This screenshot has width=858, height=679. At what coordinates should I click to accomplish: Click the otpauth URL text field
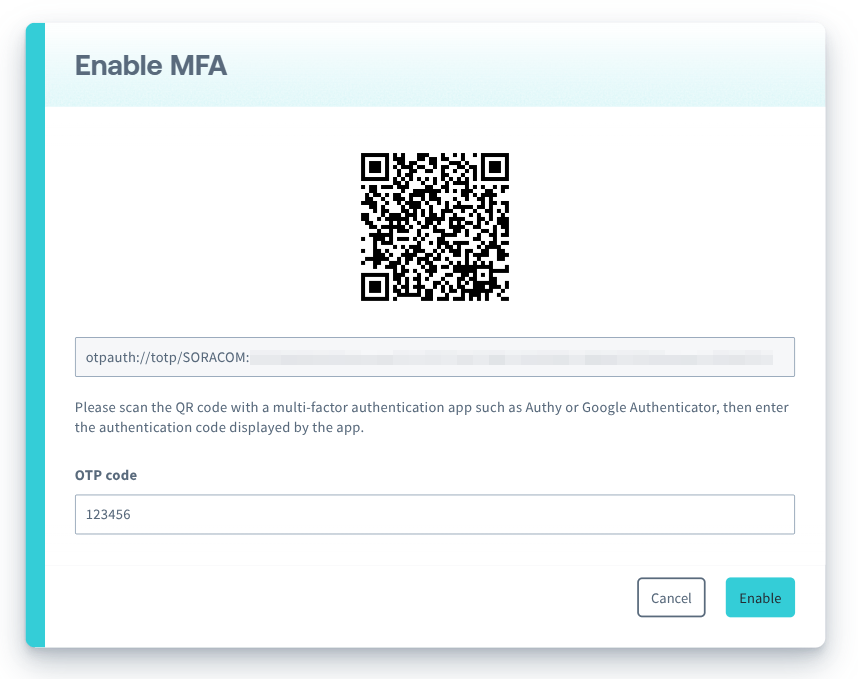click(x=434, y=357)
